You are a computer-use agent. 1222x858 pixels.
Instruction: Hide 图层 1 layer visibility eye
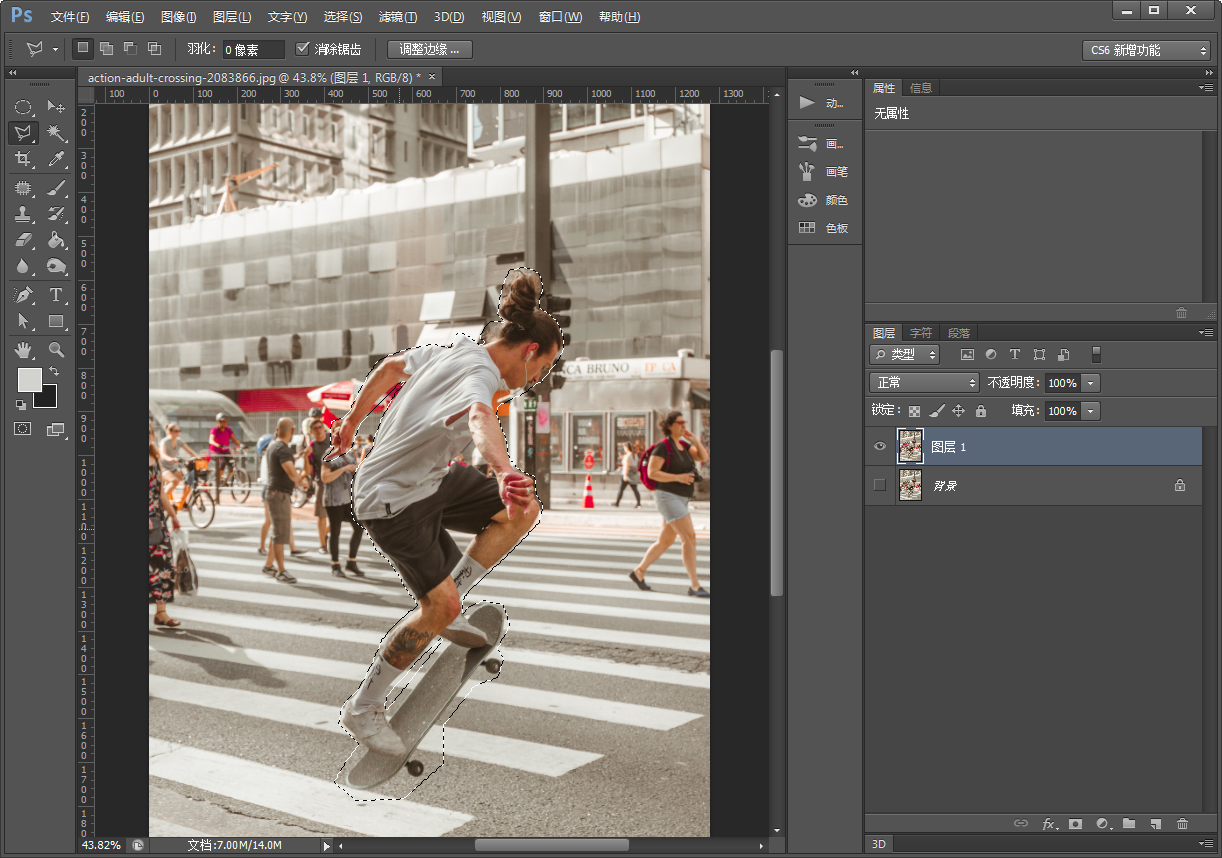click(x=880, y=446)
